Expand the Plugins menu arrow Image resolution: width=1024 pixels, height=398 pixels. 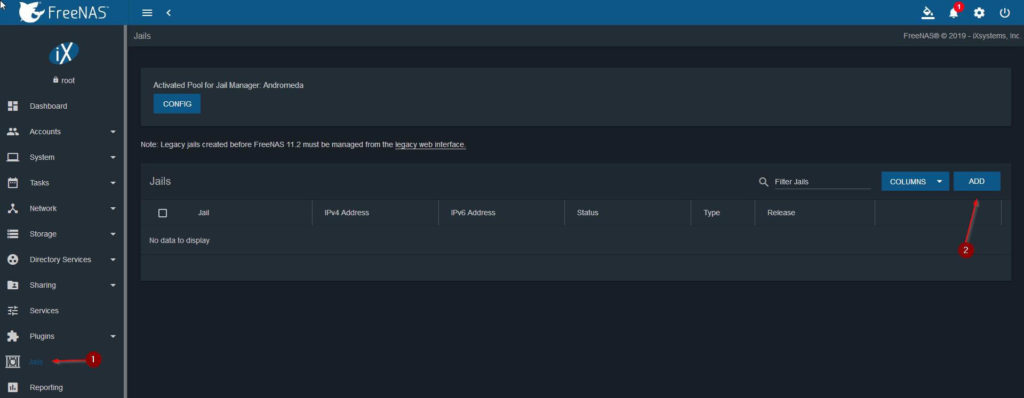[113, 337]
